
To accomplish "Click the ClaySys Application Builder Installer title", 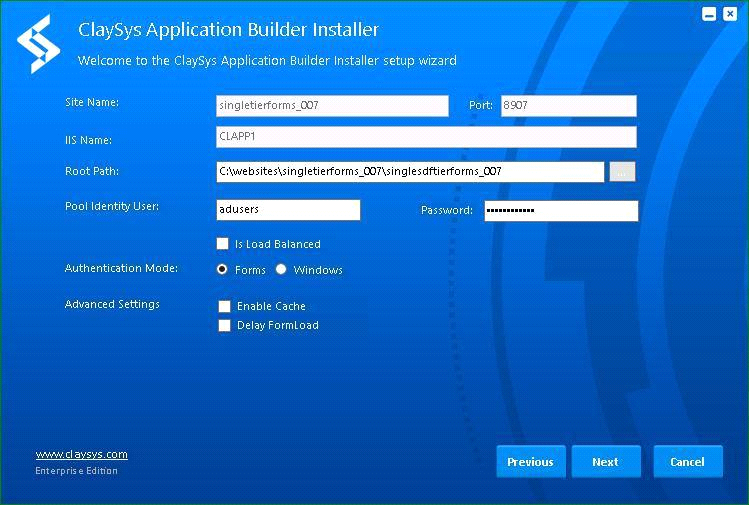I will click(x=228, y=30).
